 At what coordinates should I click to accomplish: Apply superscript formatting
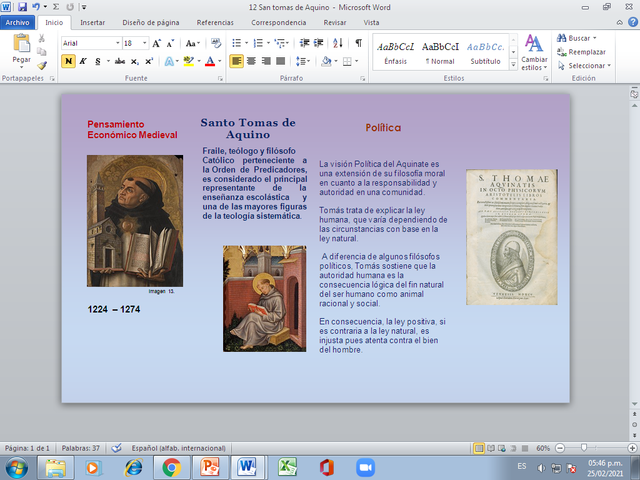point(149,61)
